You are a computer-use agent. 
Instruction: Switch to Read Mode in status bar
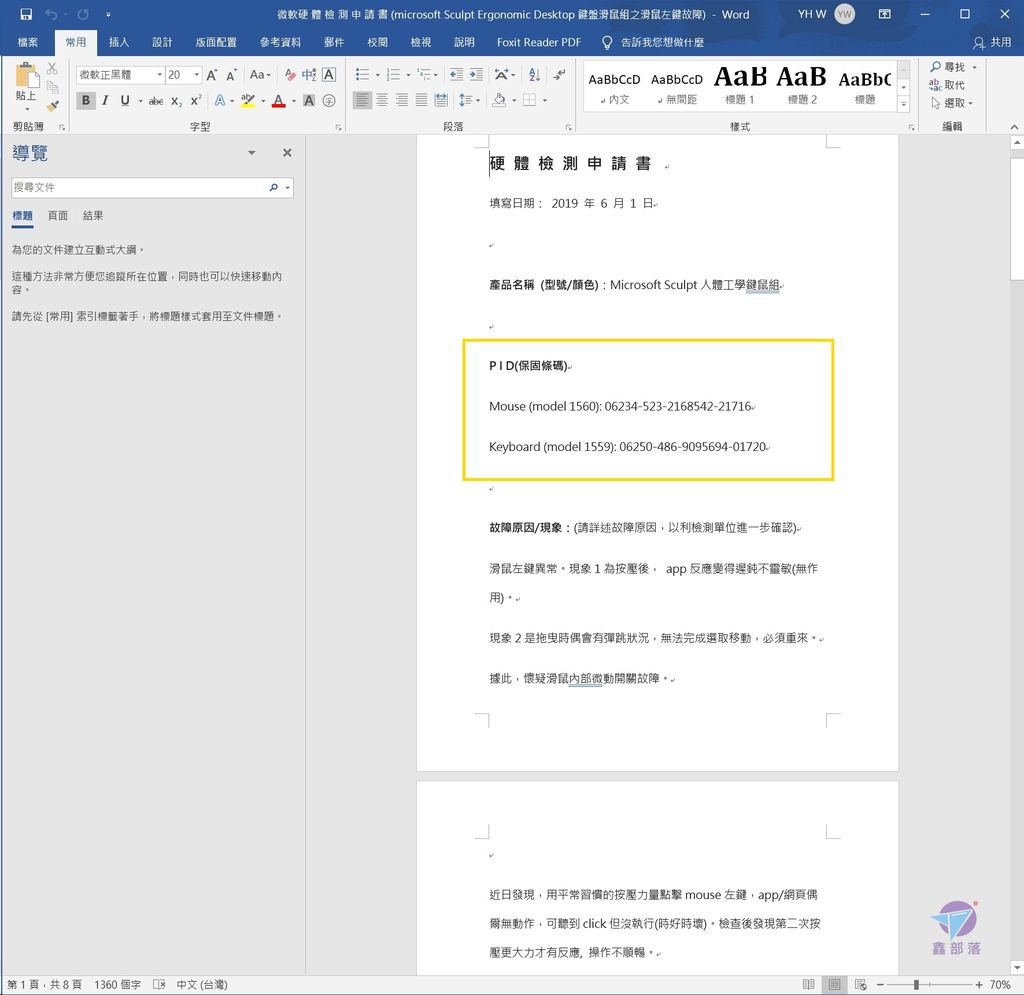click(x=808, y=985)
